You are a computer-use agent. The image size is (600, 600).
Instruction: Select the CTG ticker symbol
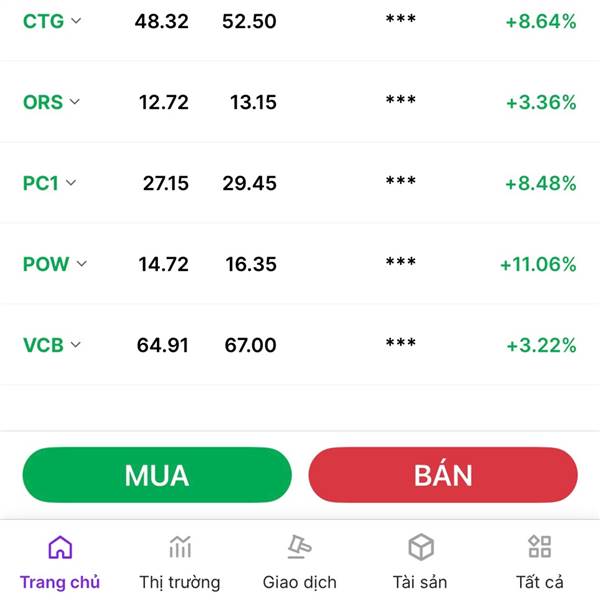(43, 21)
